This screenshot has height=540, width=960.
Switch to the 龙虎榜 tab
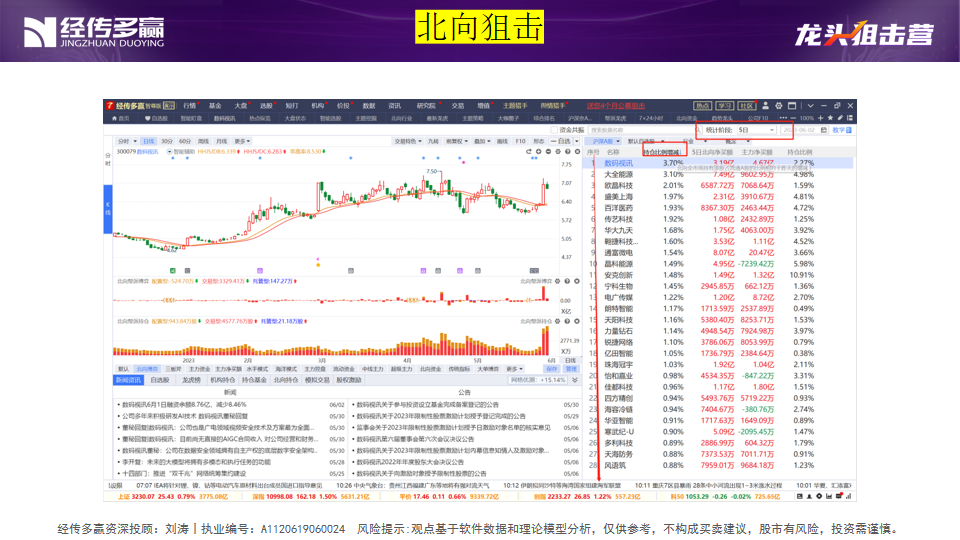coord(191,380)
